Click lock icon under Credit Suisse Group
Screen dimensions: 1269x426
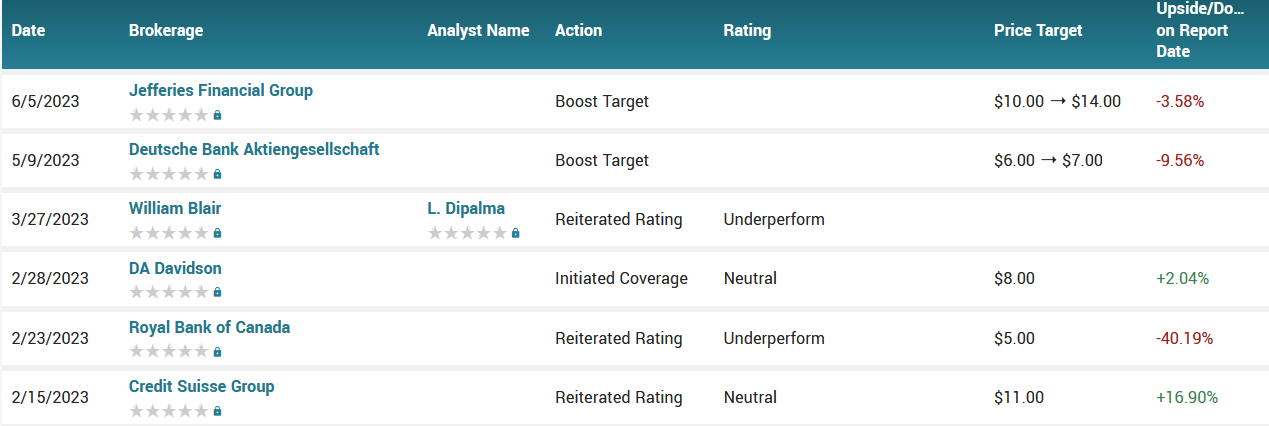[217, 411]
